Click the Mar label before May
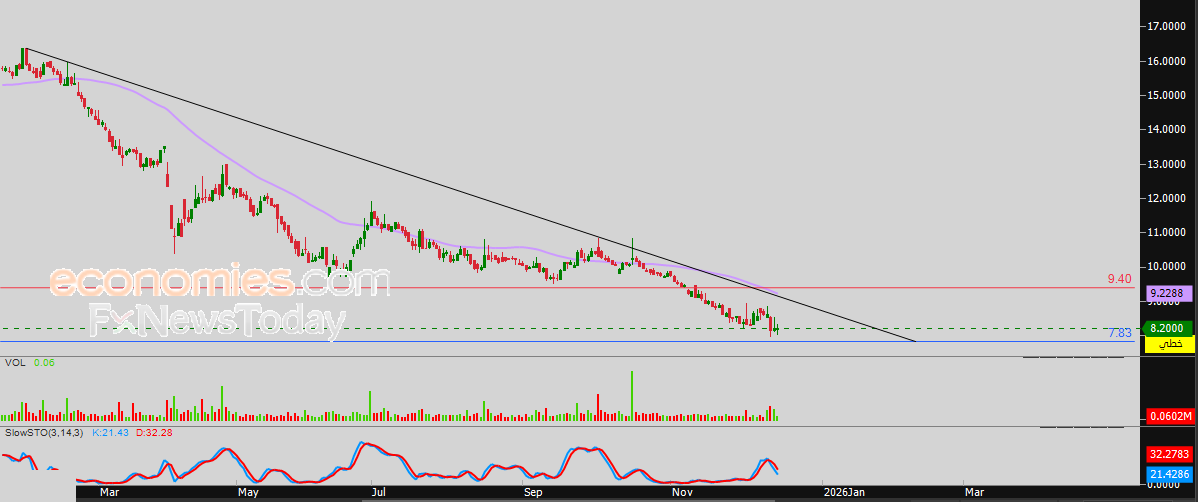This screenshot has height=502, width=1198. [x=109, y=493]
